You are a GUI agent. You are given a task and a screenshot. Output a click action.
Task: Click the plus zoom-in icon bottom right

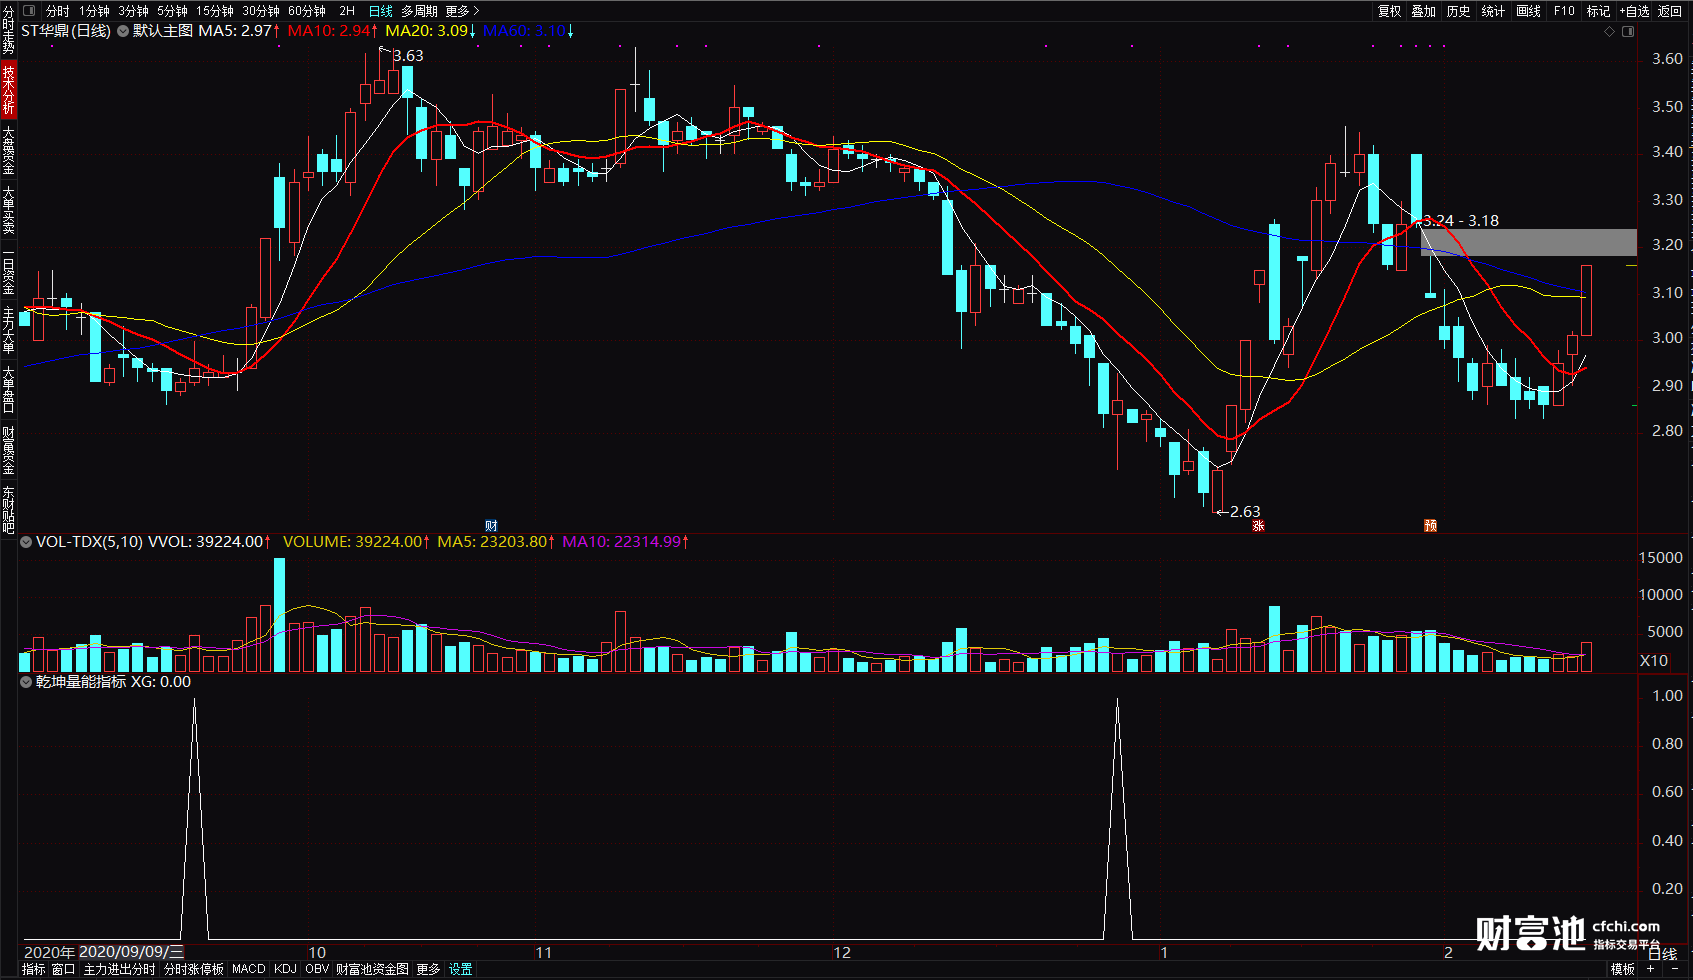[1651, 969]
